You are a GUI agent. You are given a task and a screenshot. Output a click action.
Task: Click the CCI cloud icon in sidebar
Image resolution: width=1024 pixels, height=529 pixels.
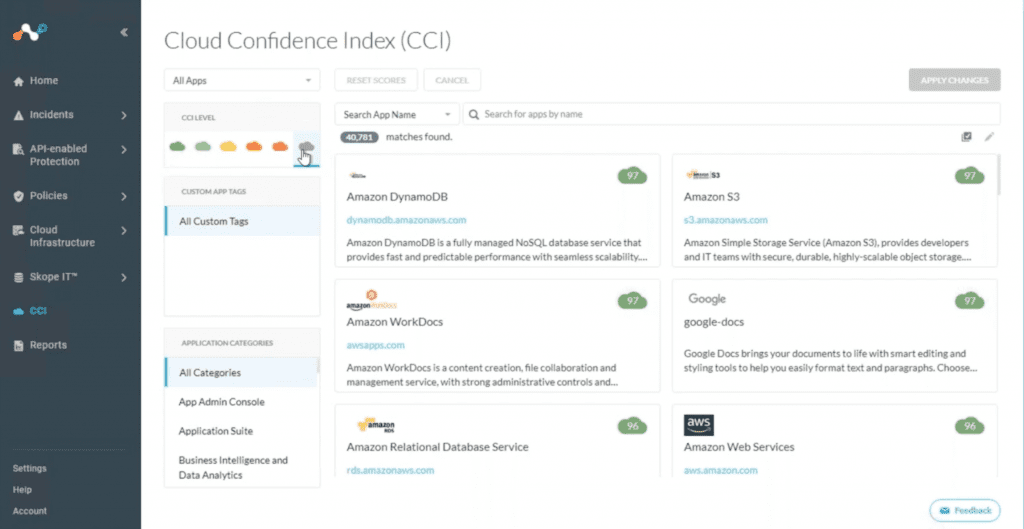[18, 312]
